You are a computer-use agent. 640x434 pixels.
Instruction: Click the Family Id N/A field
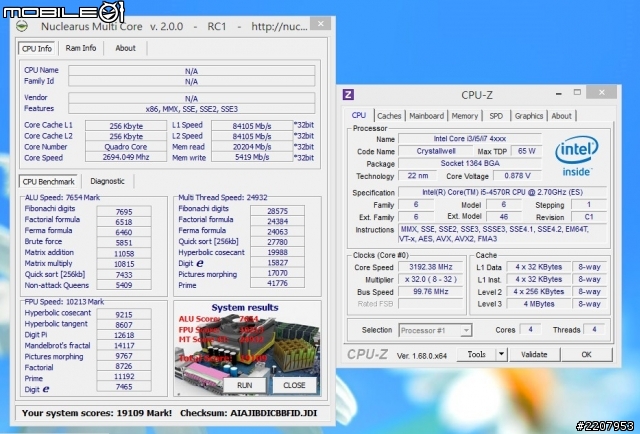[x=191, y=81]
